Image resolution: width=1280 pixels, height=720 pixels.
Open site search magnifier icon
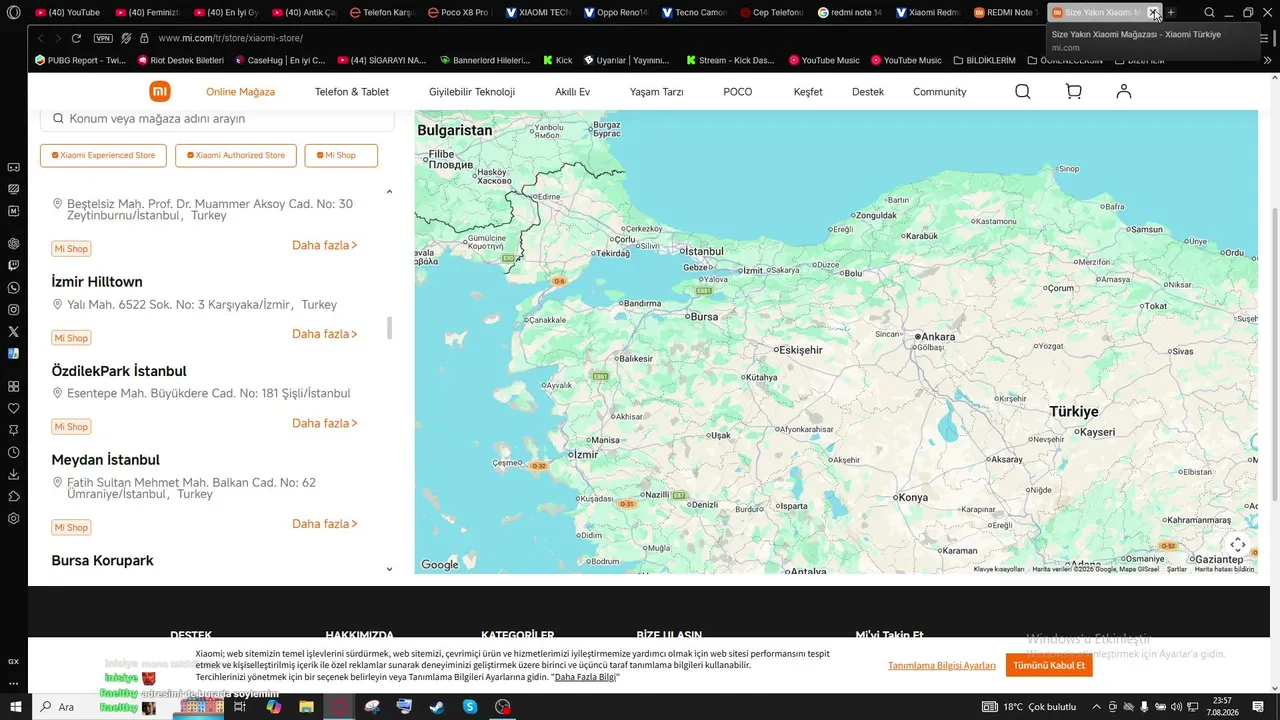tap(1022, 92)
